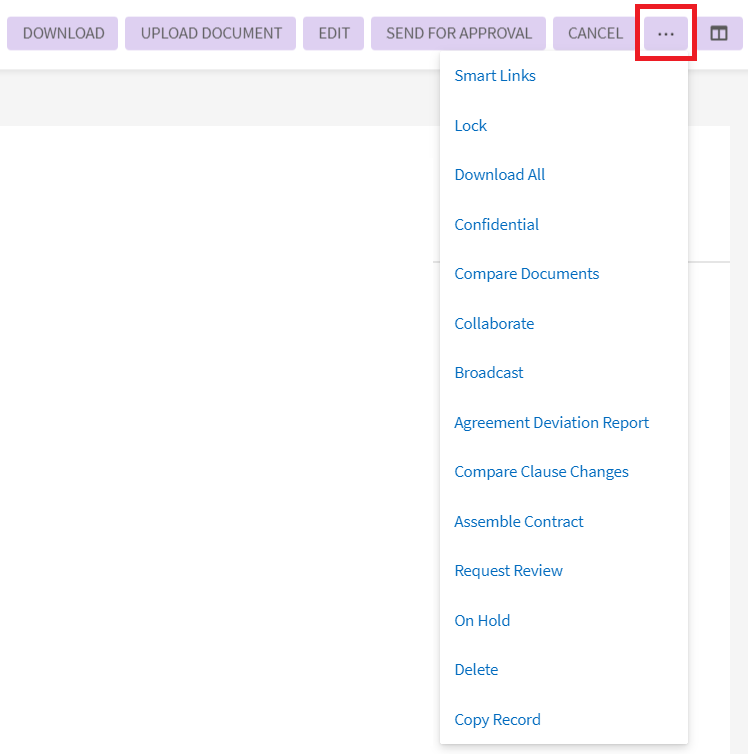This screenshot has height=754, width=748.
Task: Select Download All in the dropdown
Action: 500,175
